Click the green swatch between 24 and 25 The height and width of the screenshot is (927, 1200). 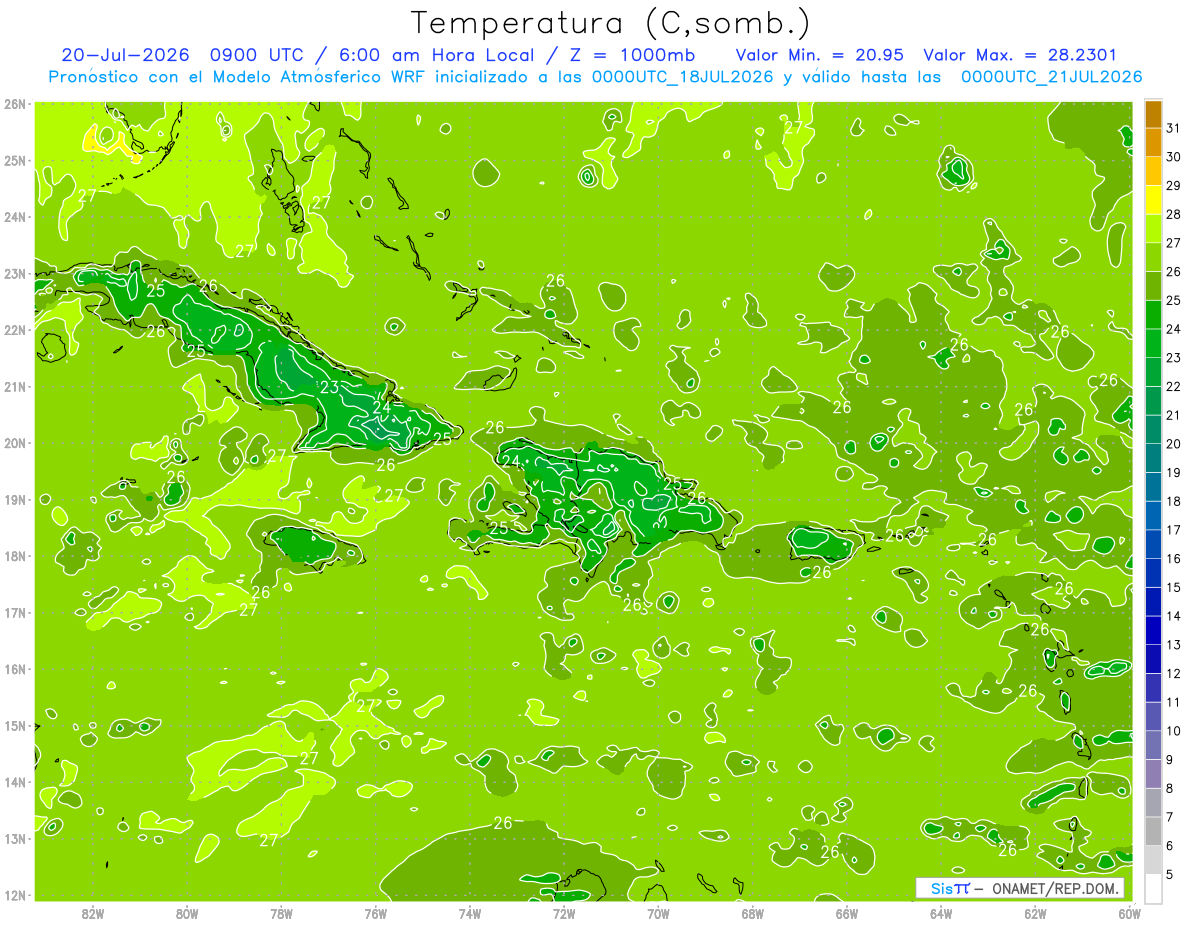coord(1153,314)
